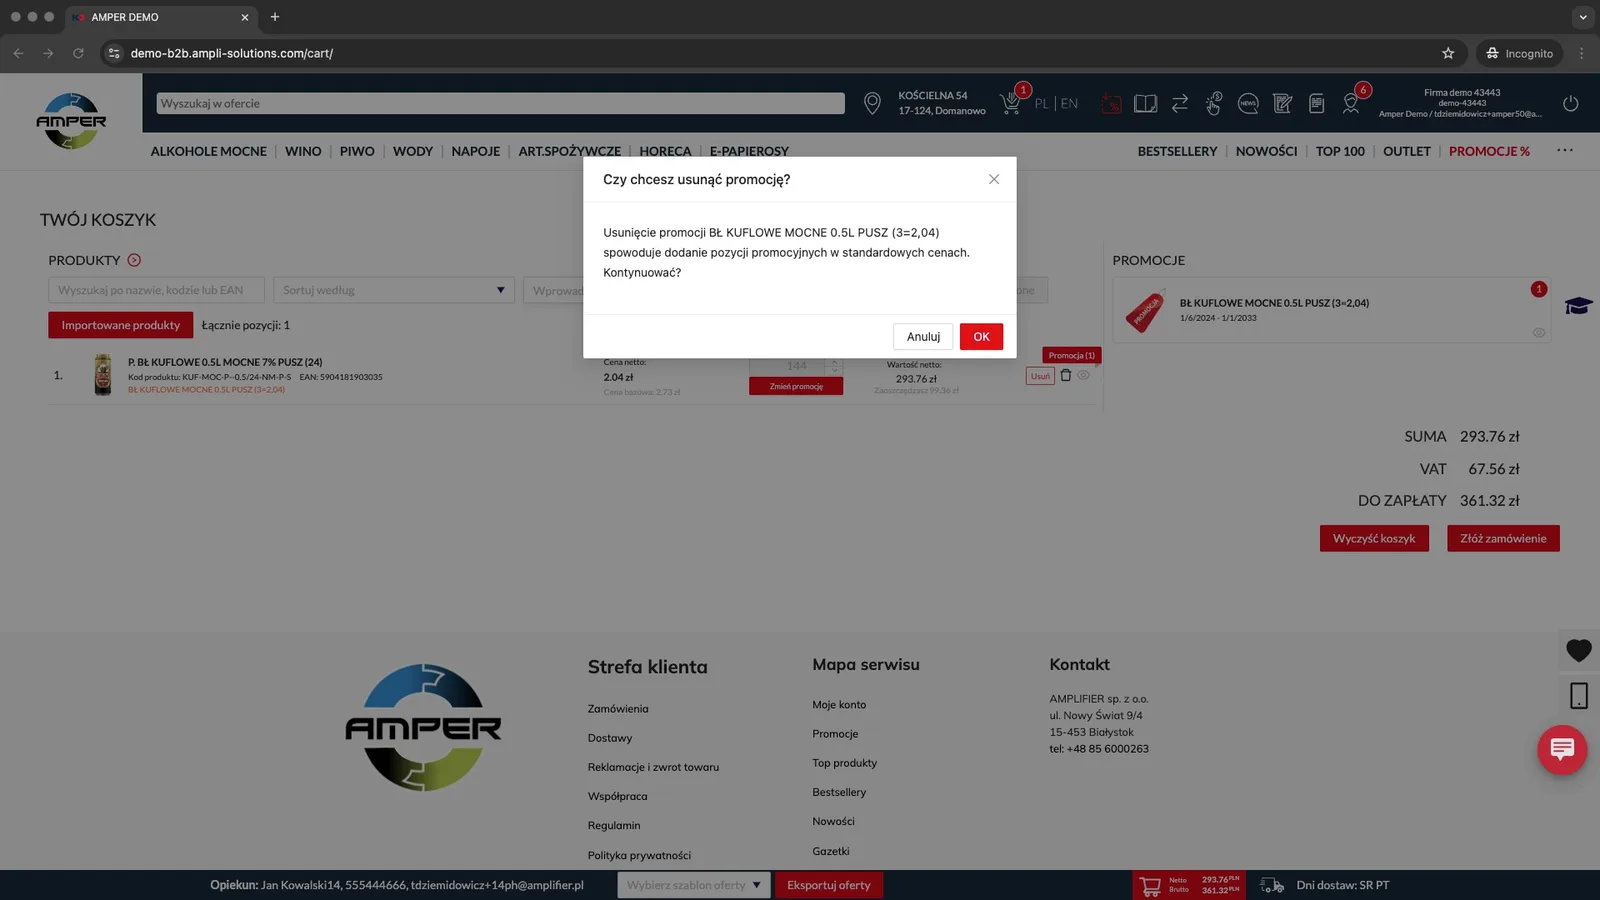1600x900 pixels.
Task: Open 'Wybierz szablon oferty' dropdown
Action: tap(694, 885)
